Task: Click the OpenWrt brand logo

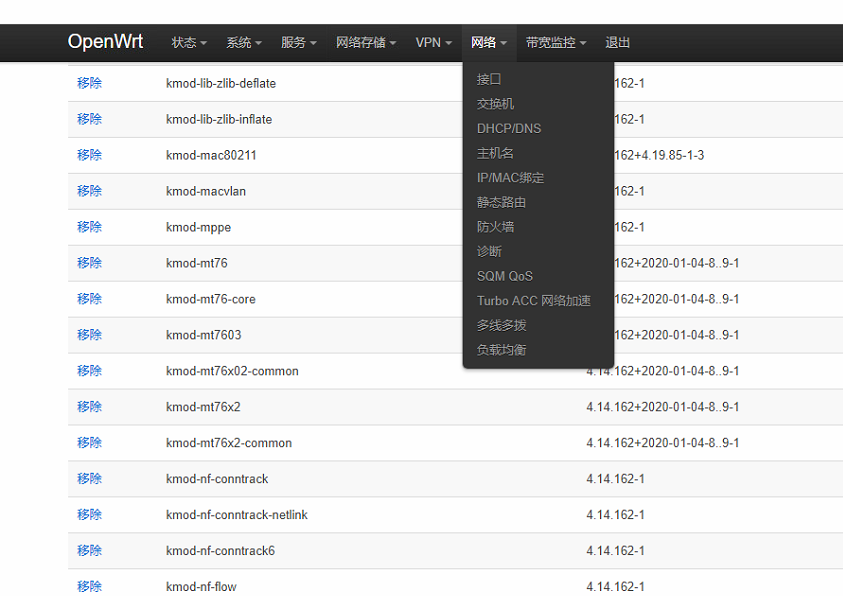Action: pos(105,42)
